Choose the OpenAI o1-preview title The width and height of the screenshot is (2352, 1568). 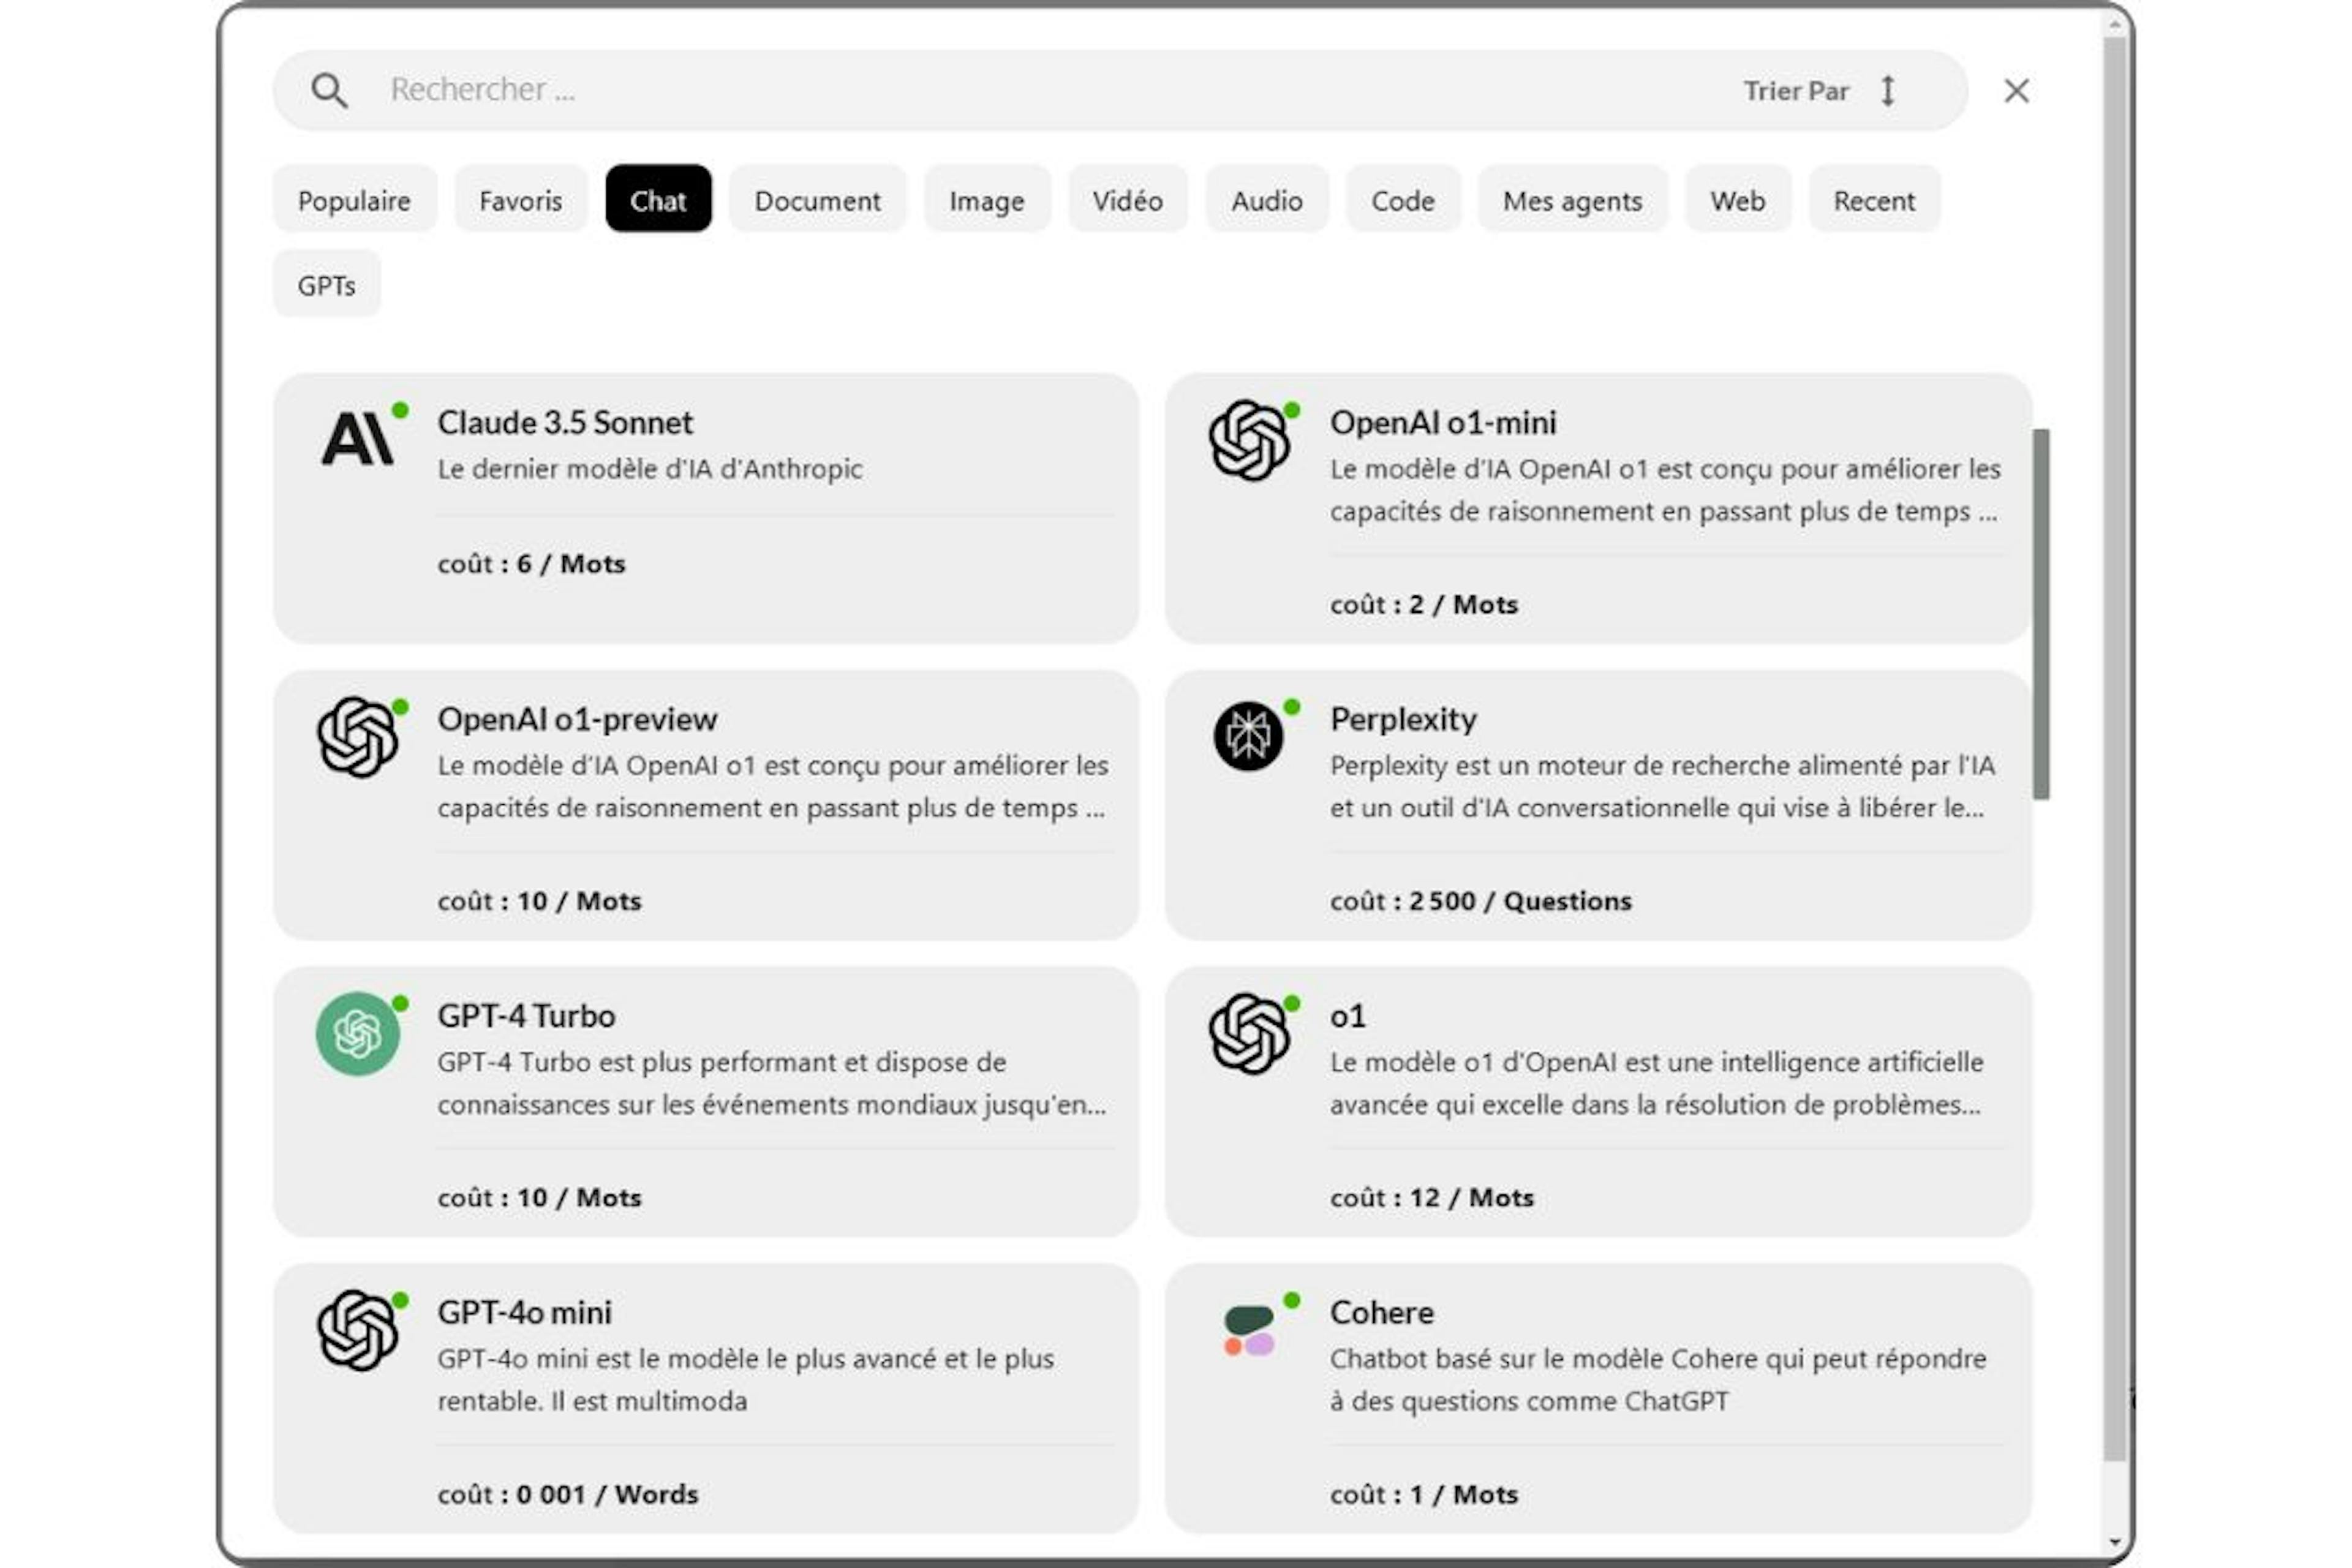point(577,720)
